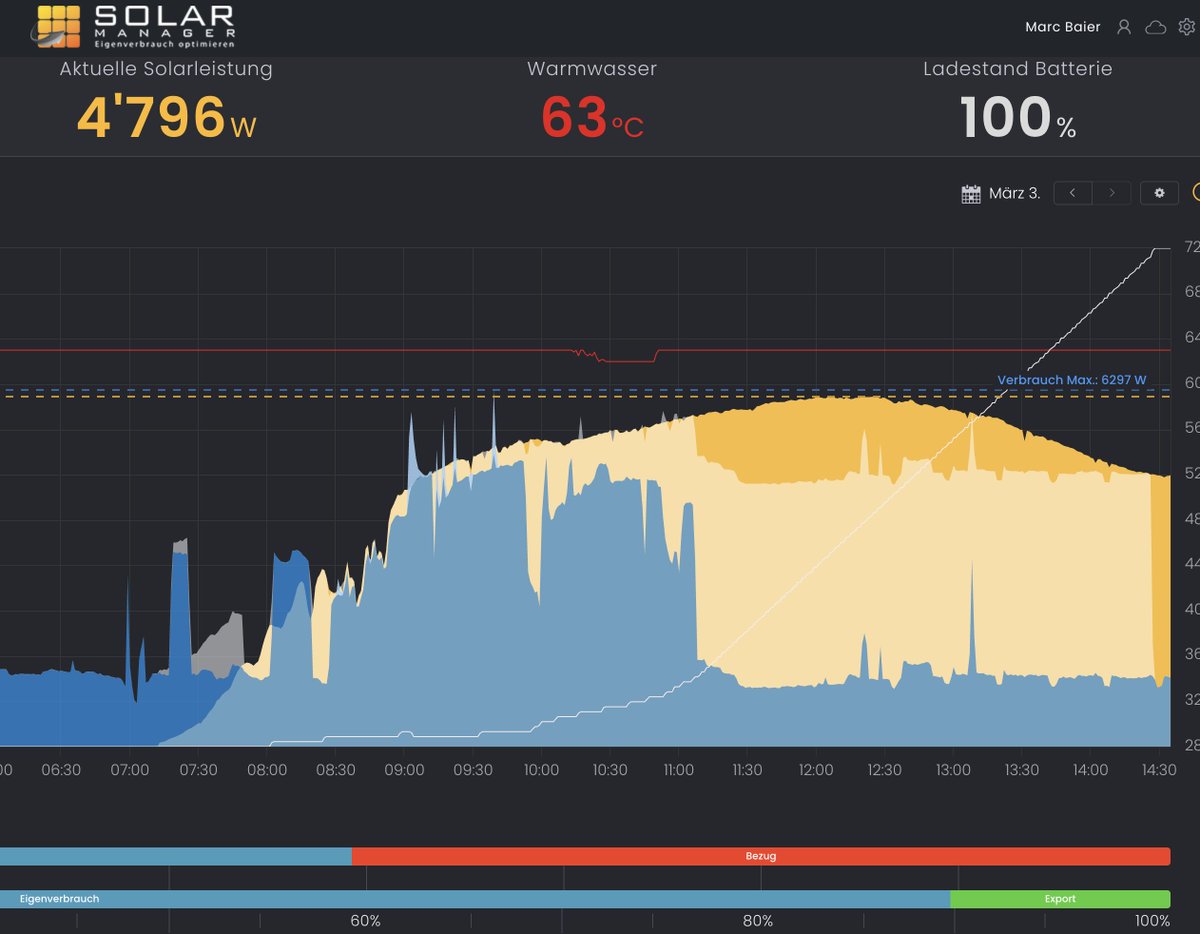
Task: Open the Marc Baier user profile icon
Action: (x=1124, y=27)
